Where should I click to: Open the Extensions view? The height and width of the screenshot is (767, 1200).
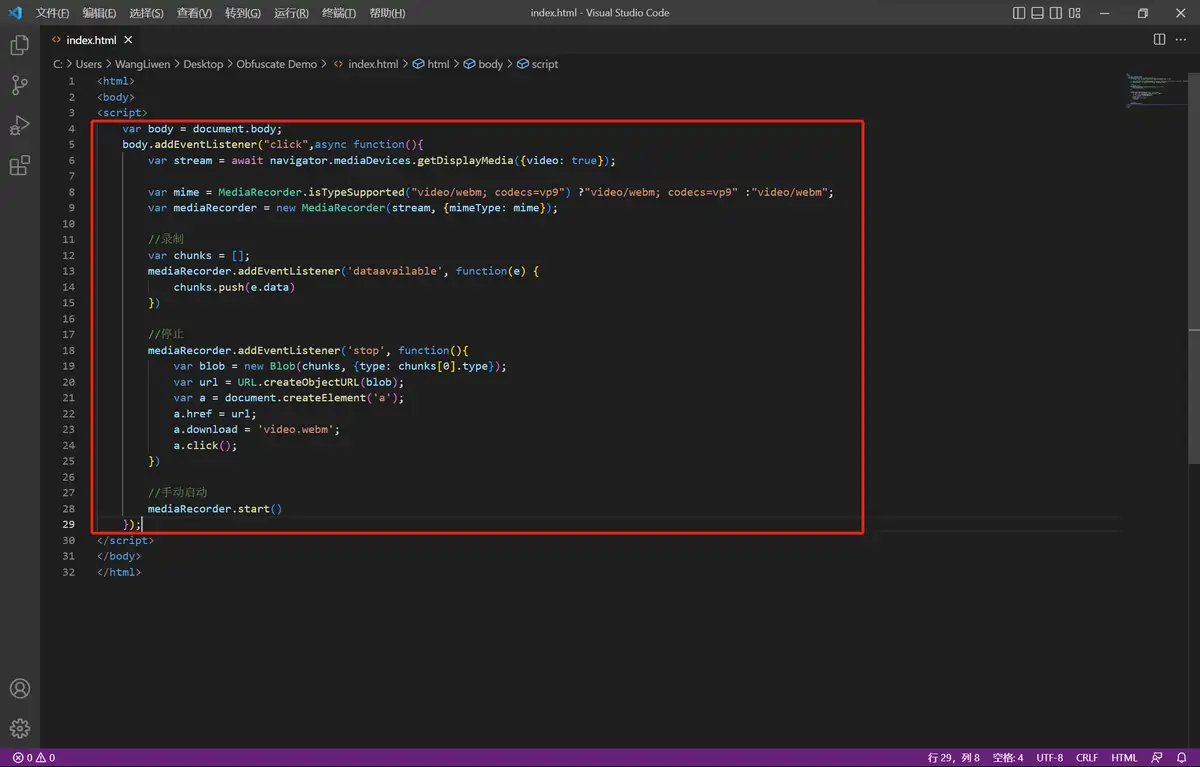[19, 166]
